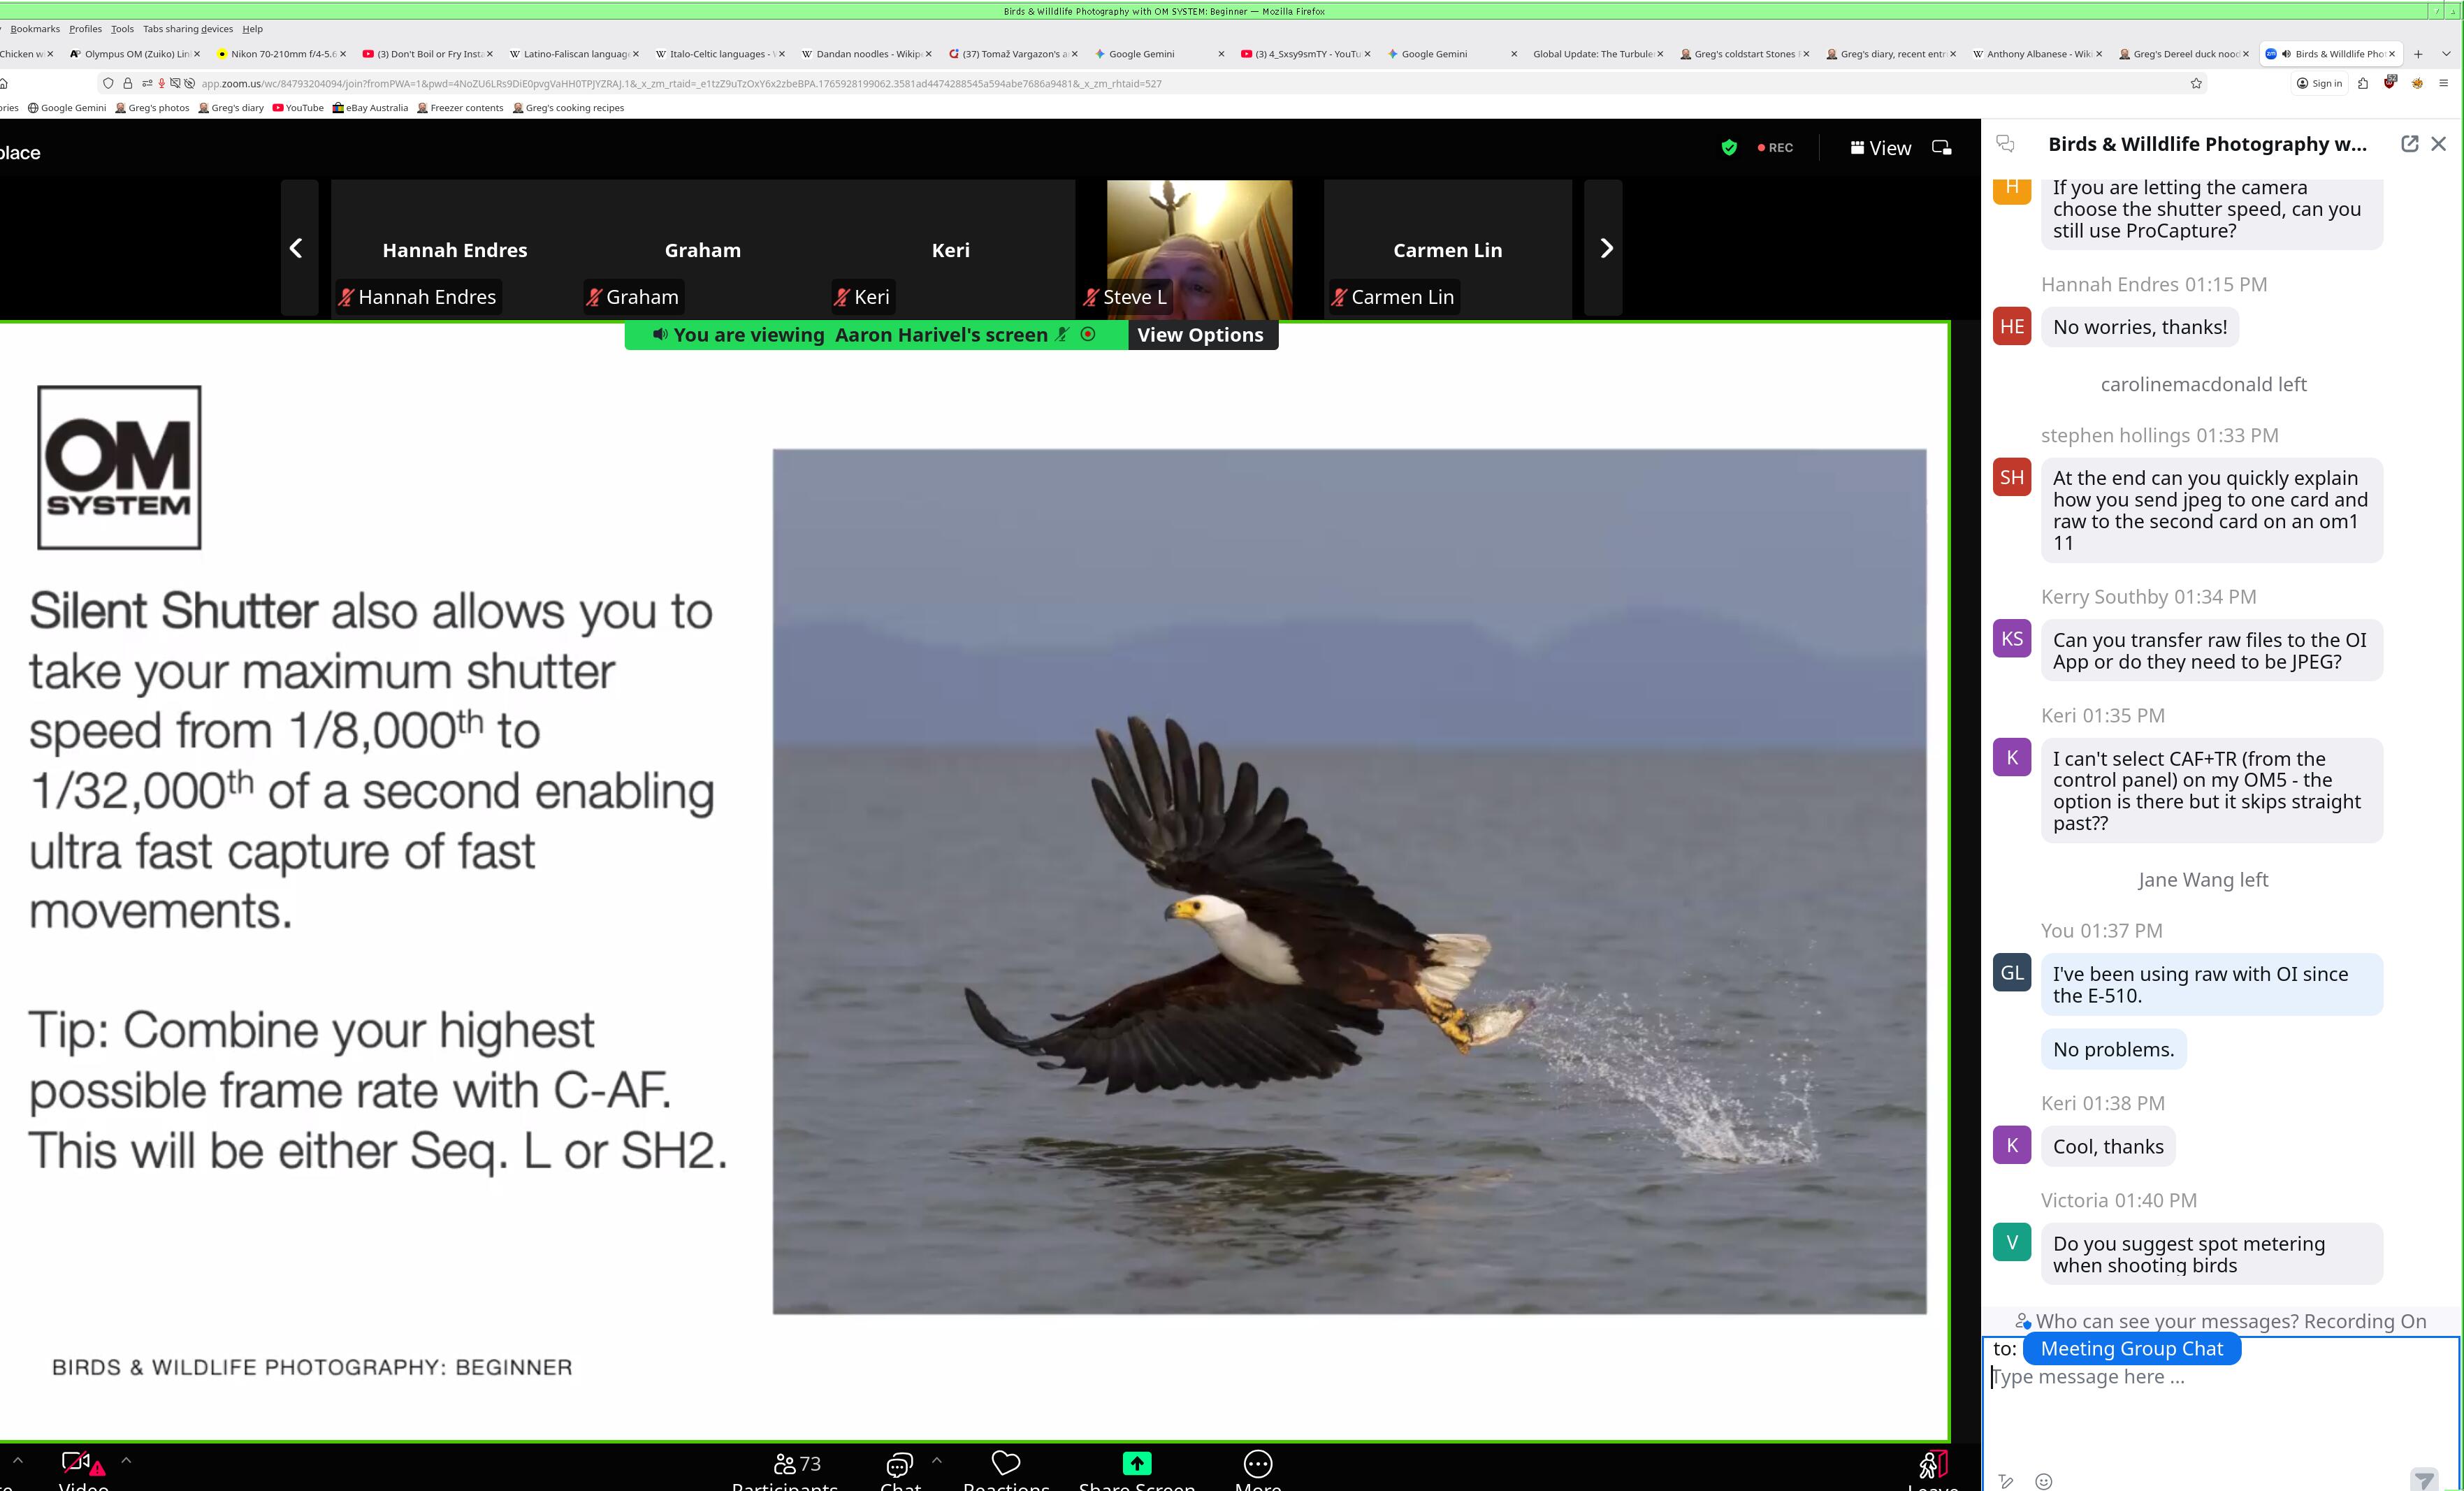Toggle the Video camera on
Viewport: 2464px width, 1491px height.
(76, 1463)
